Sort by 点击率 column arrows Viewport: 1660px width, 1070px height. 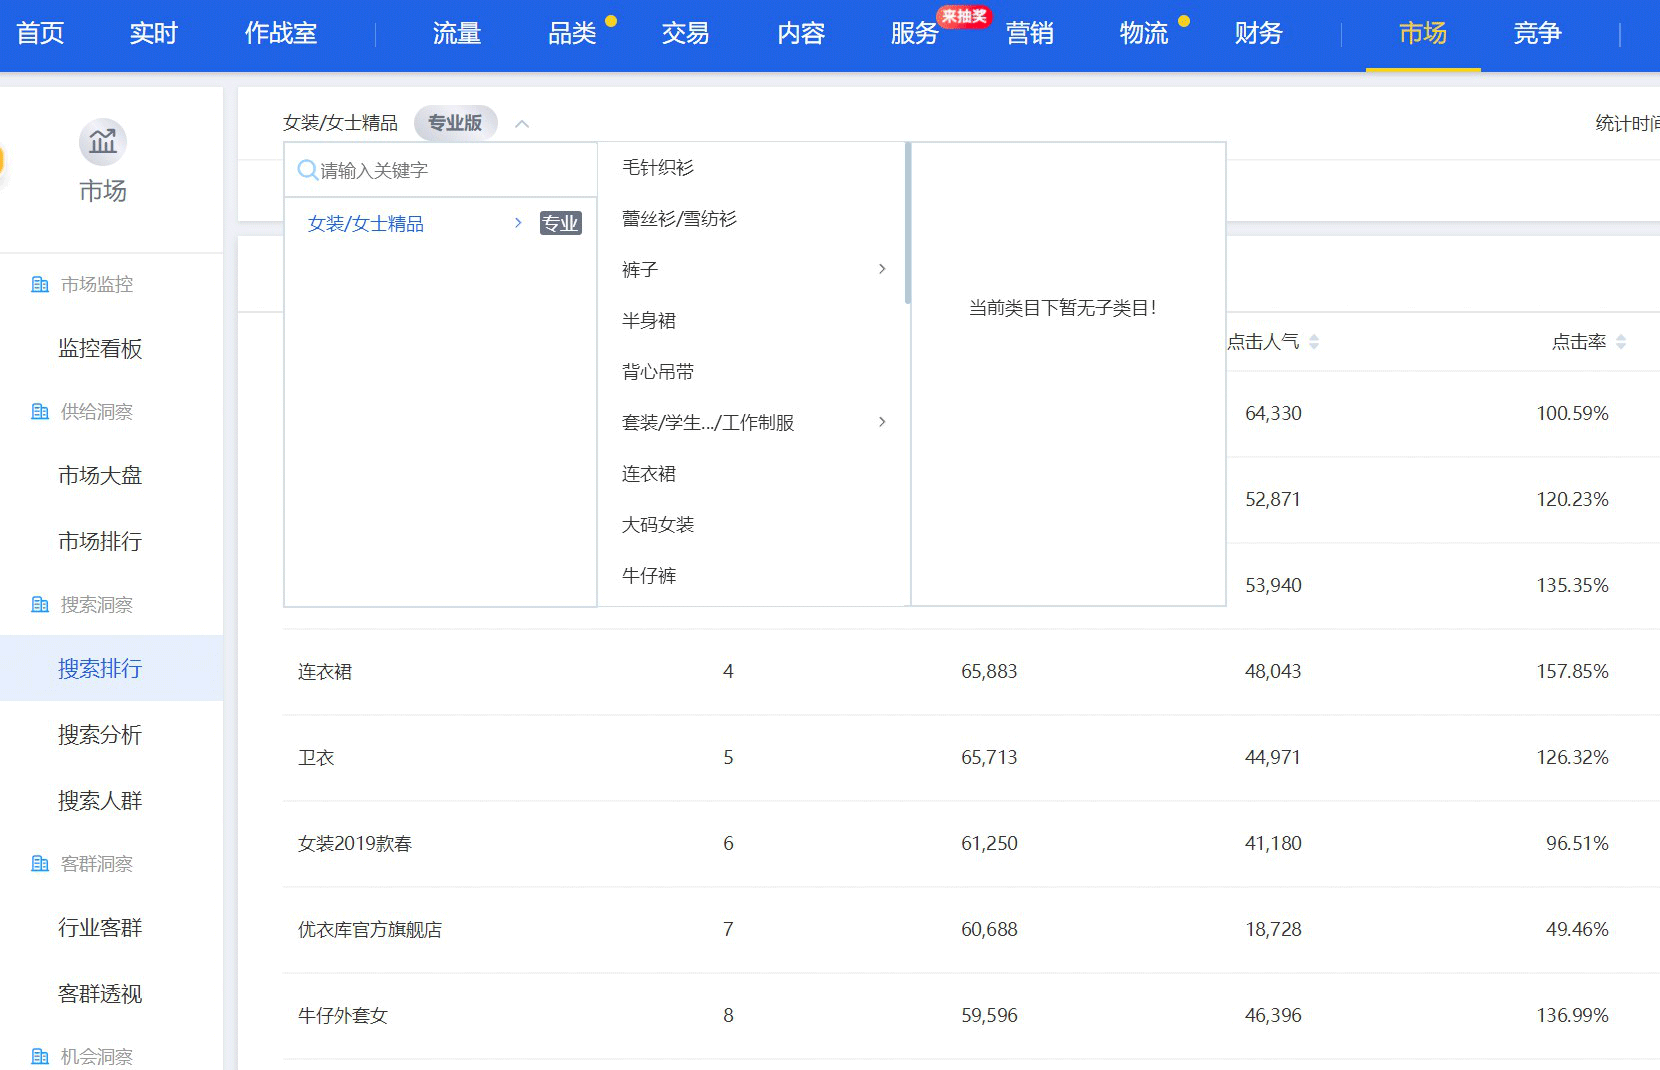tap(1621, 342)
